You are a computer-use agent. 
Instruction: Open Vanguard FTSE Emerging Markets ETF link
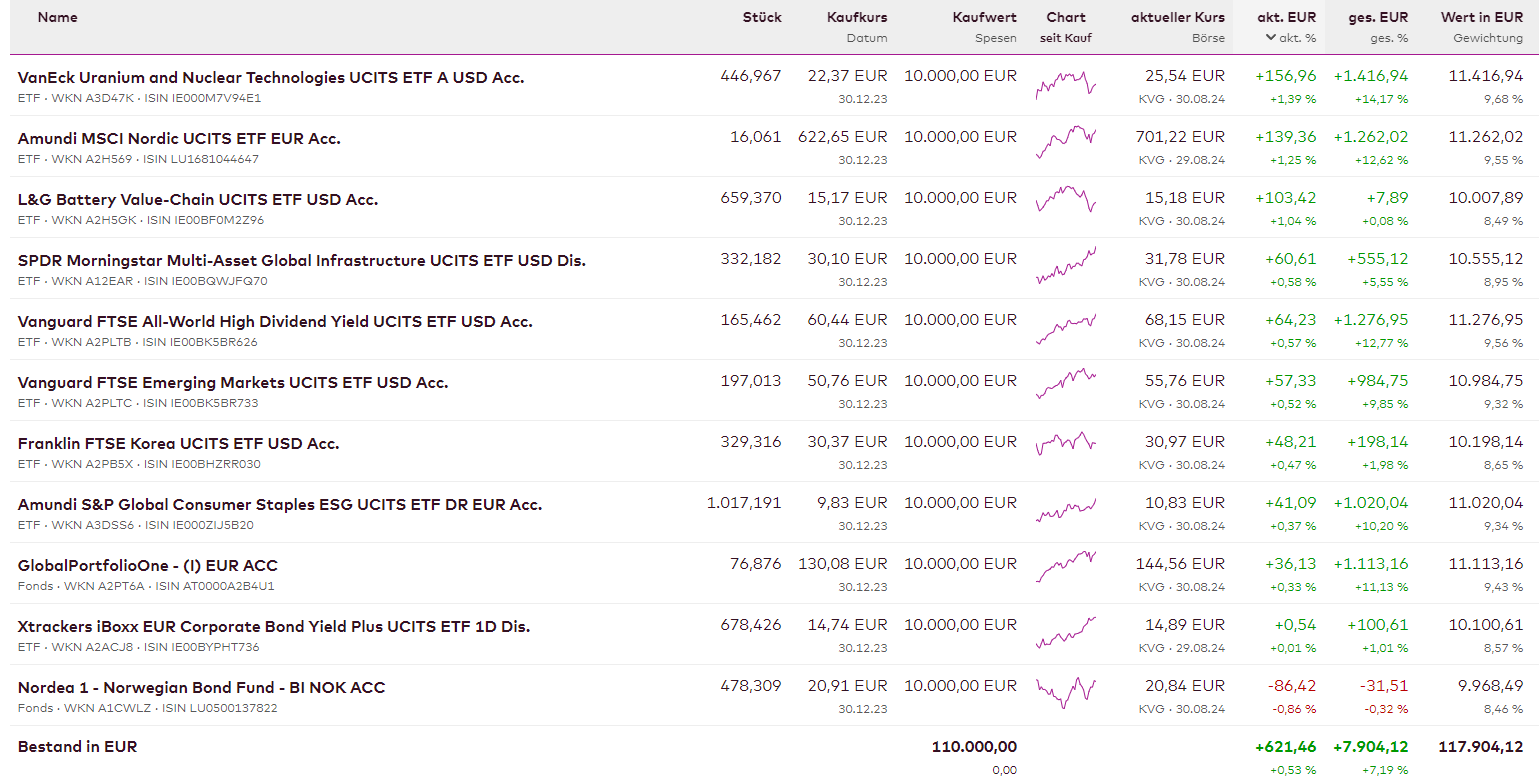pos(233,383)
